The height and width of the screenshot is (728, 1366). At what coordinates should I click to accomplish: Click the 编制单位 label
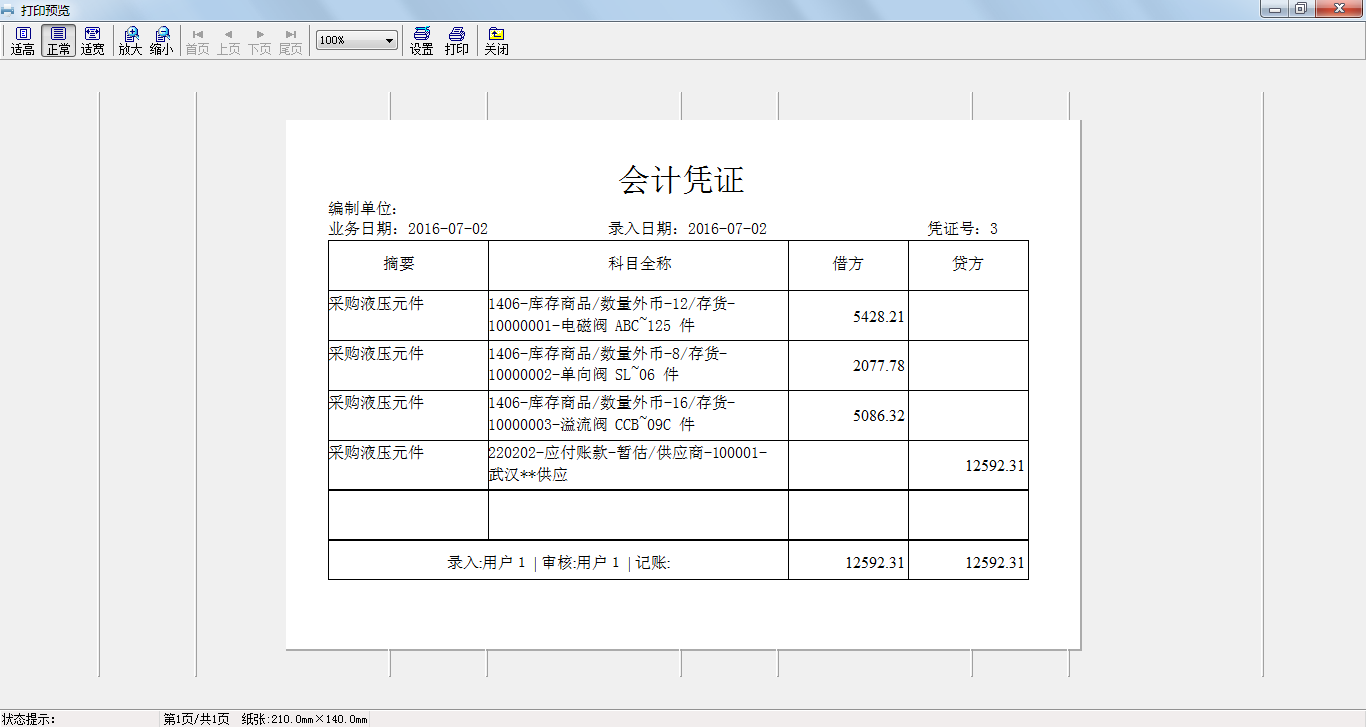(x=364, y=209)
